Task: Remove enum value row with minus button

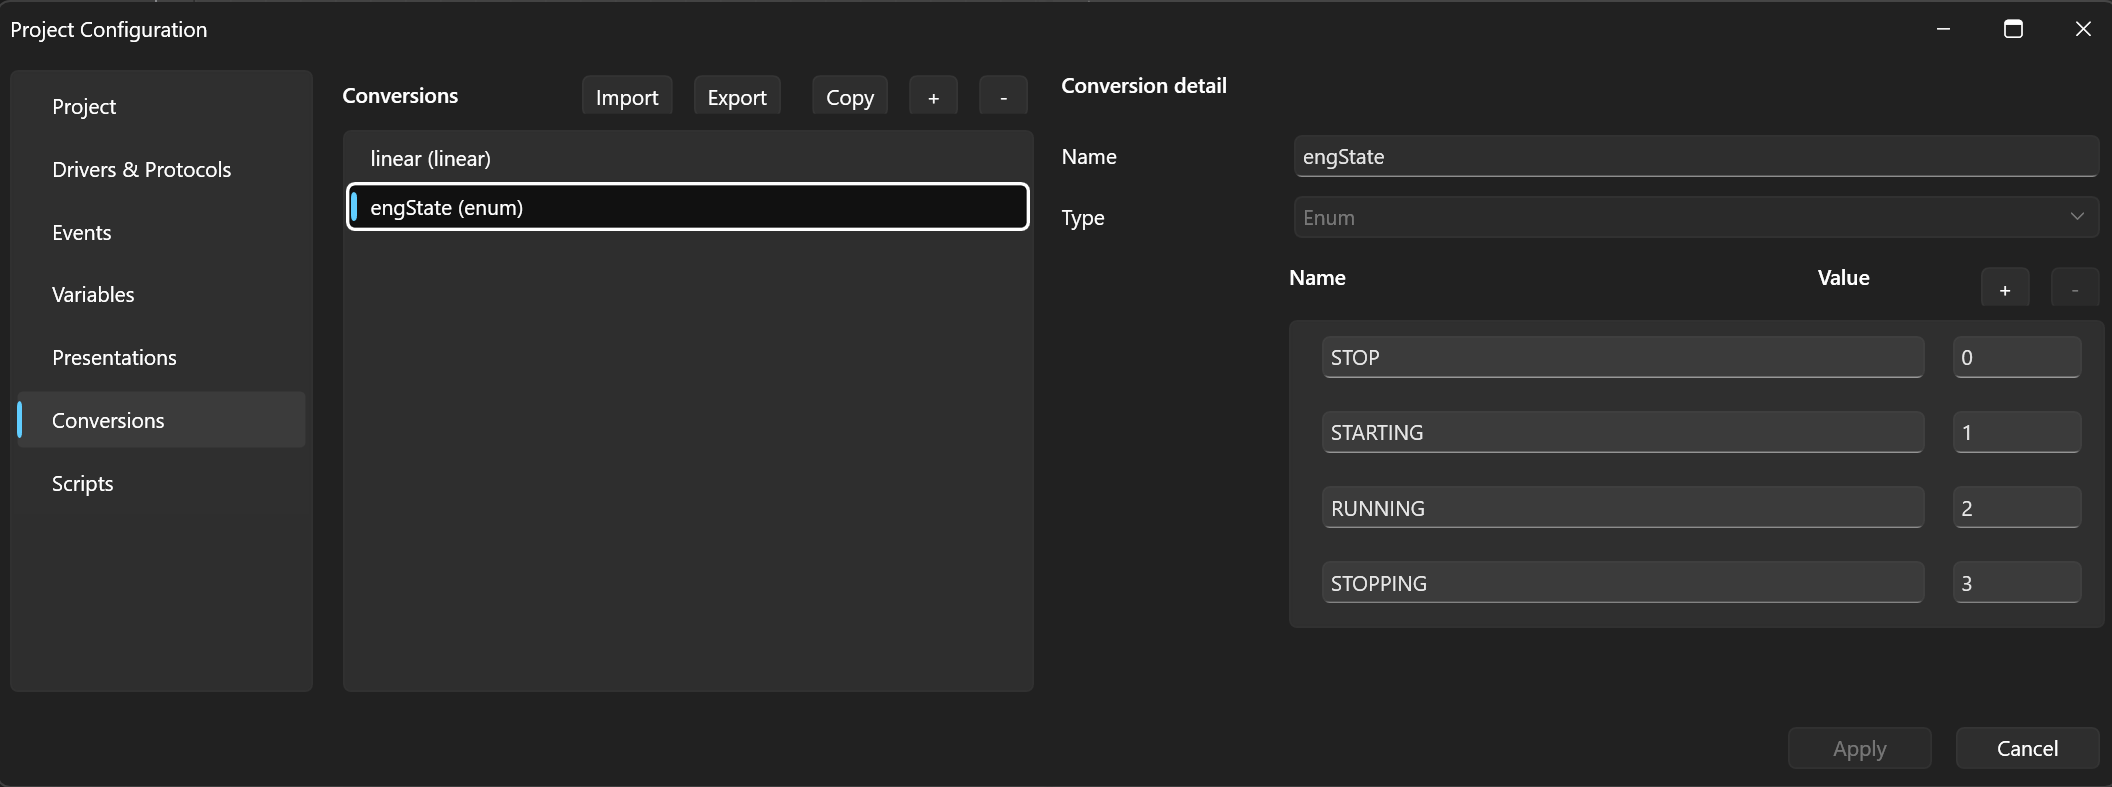Action: [x=2075, y=289]
